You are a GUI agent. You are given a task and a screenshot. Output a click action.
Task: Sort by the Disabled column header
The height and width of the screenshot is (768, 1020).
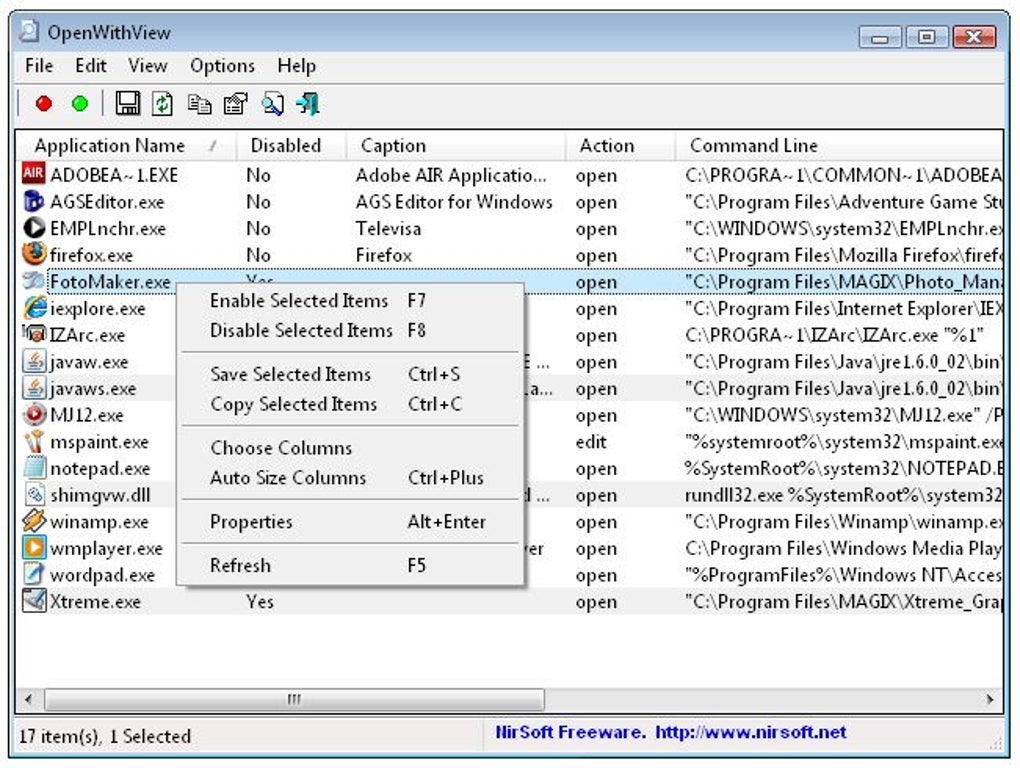click(291, 146)
